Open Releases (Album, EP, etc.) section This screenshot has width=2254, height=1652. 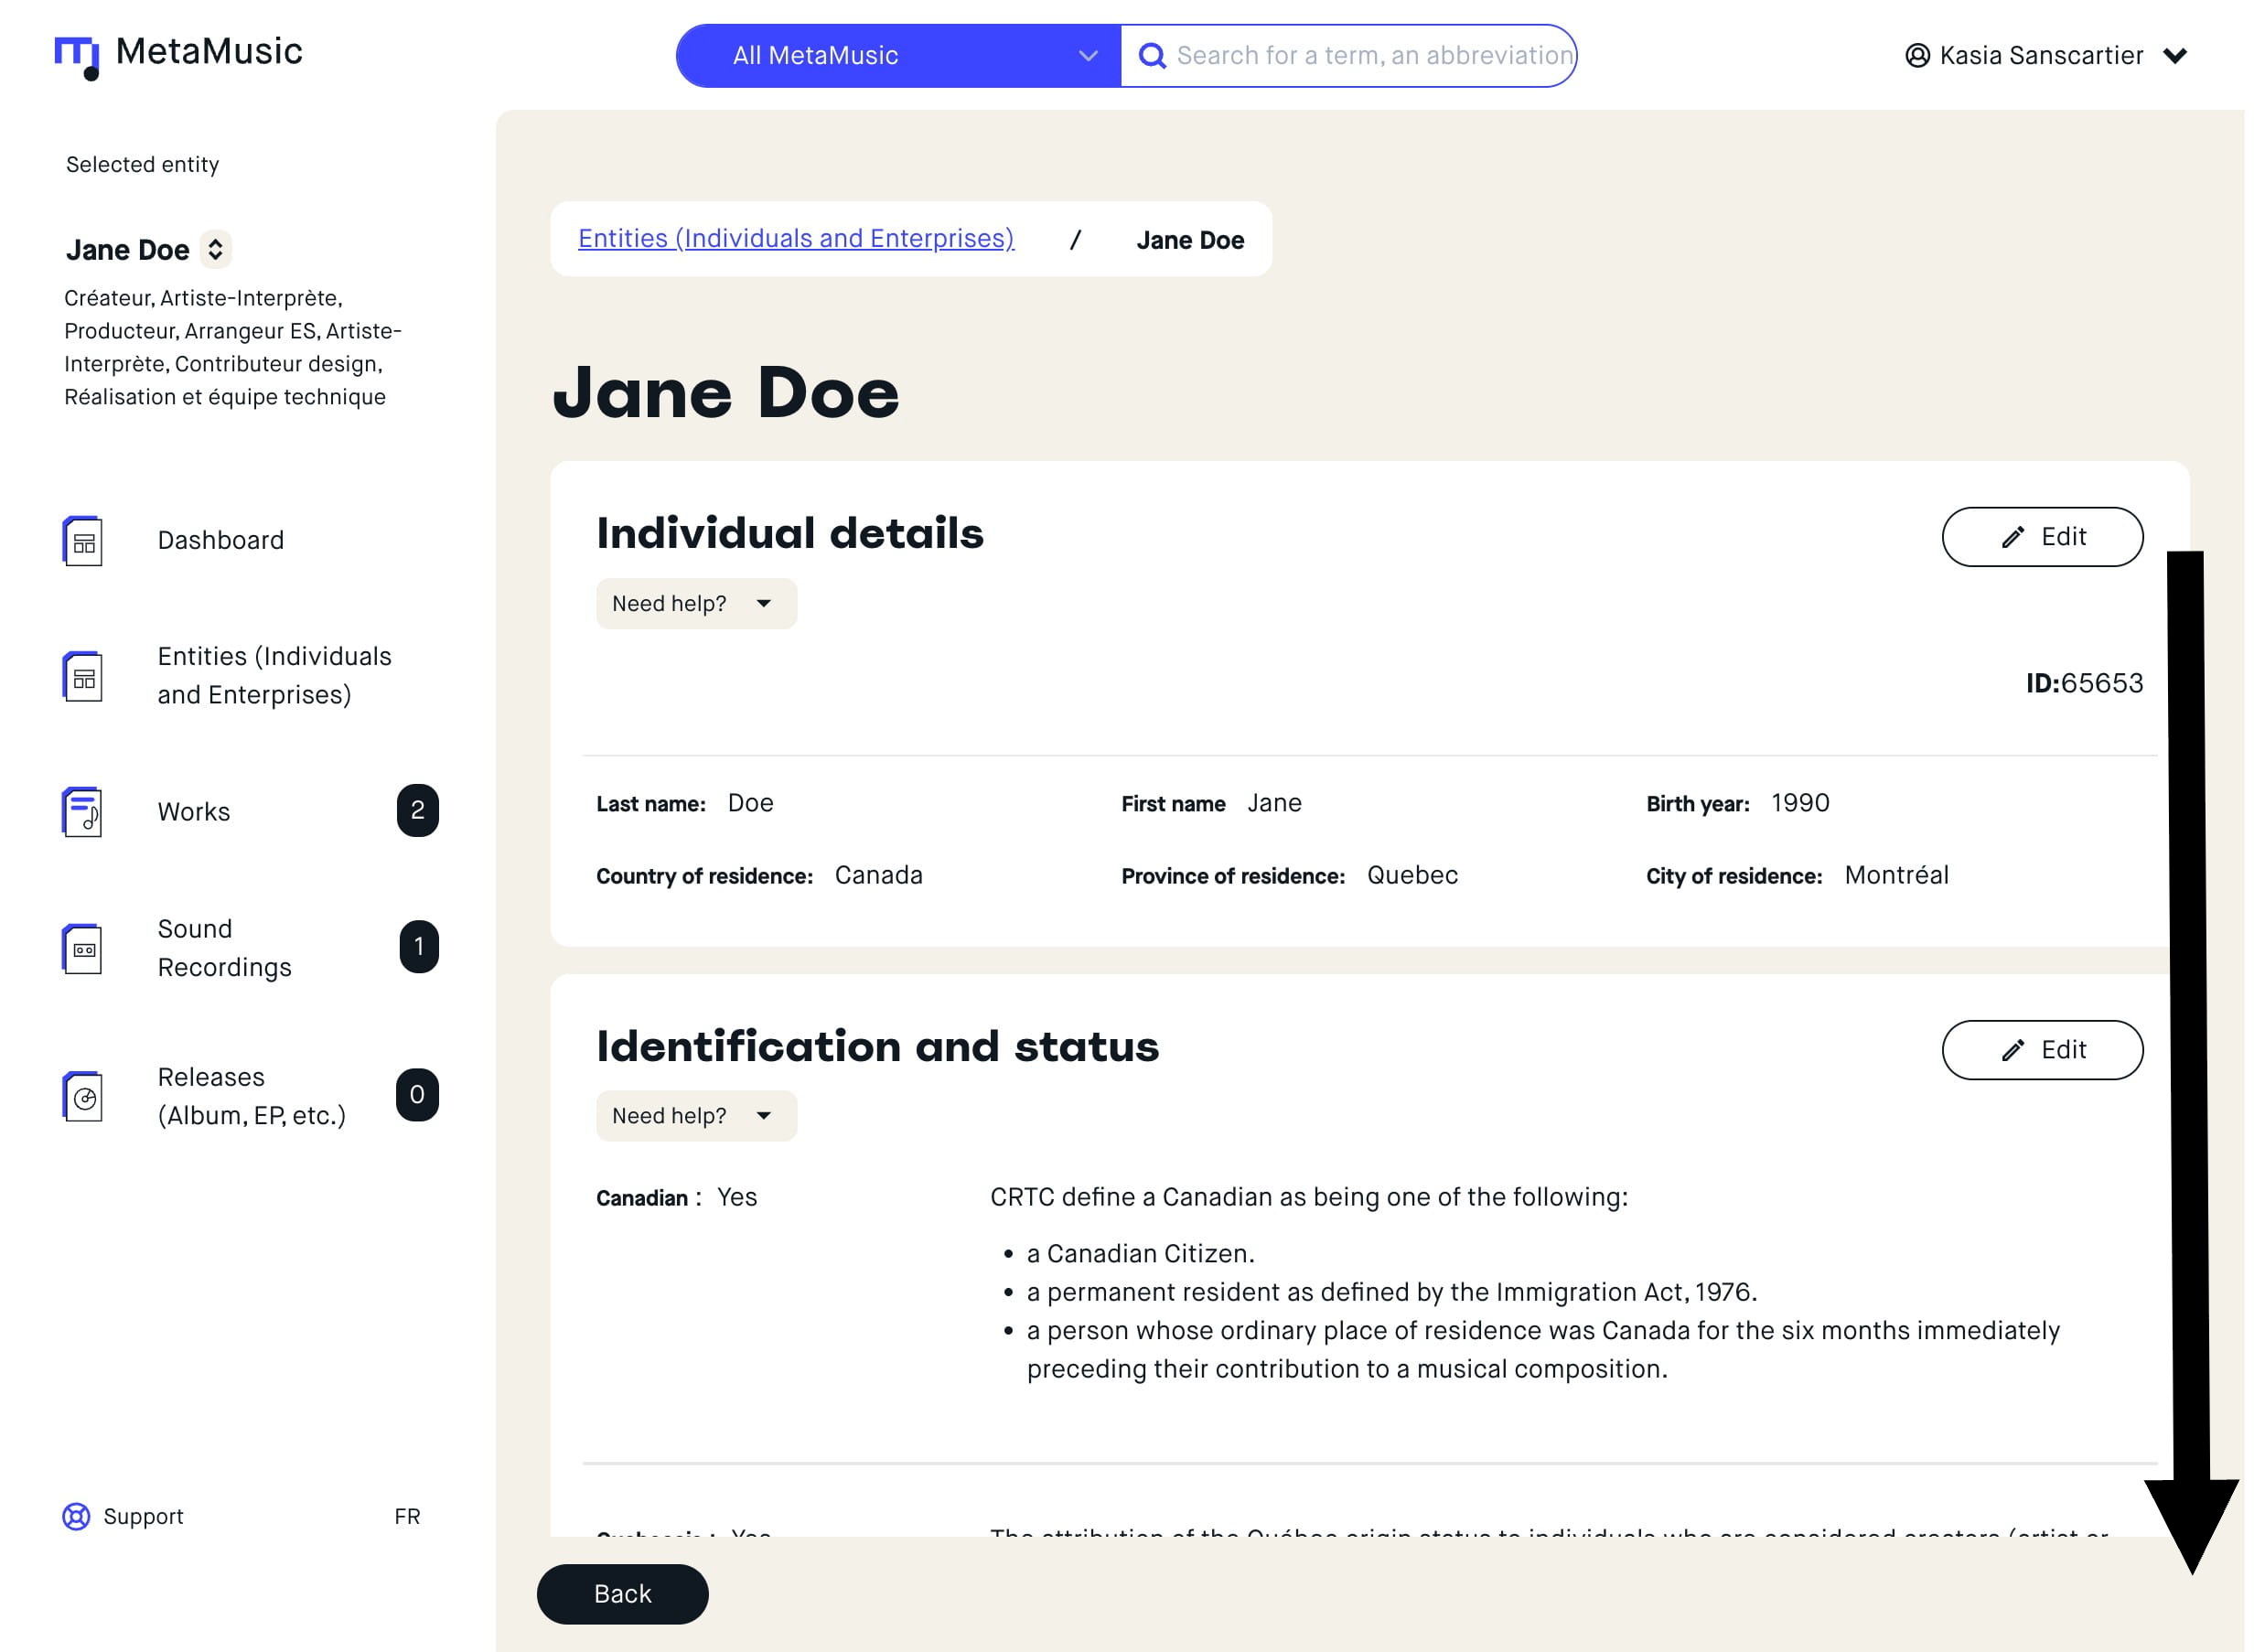pos(251,1096)
